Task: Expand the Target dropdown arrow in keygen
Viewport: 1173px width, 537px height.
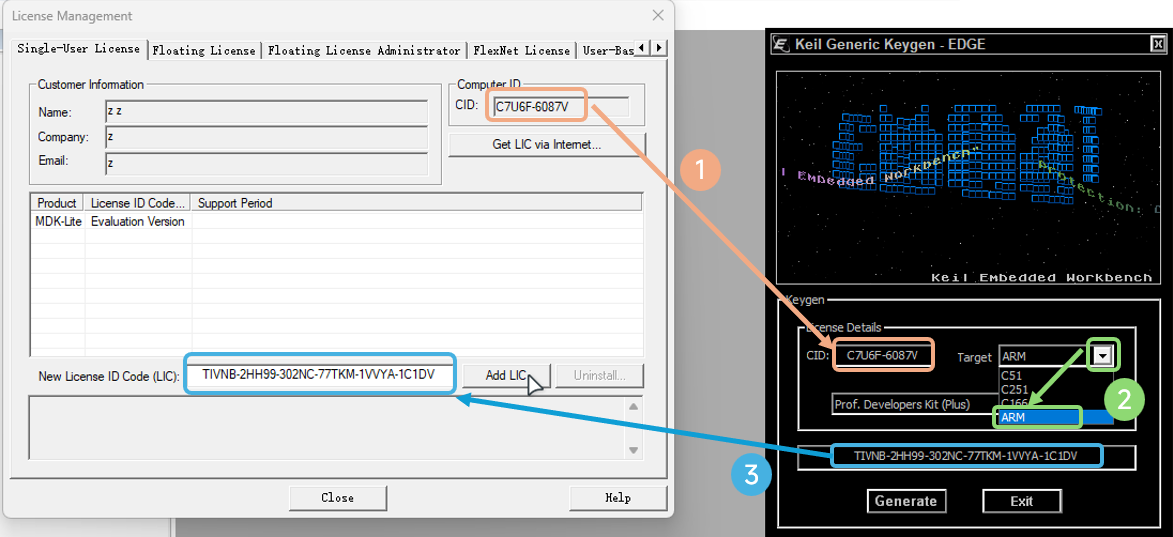Action: (x=1102, y=357)
